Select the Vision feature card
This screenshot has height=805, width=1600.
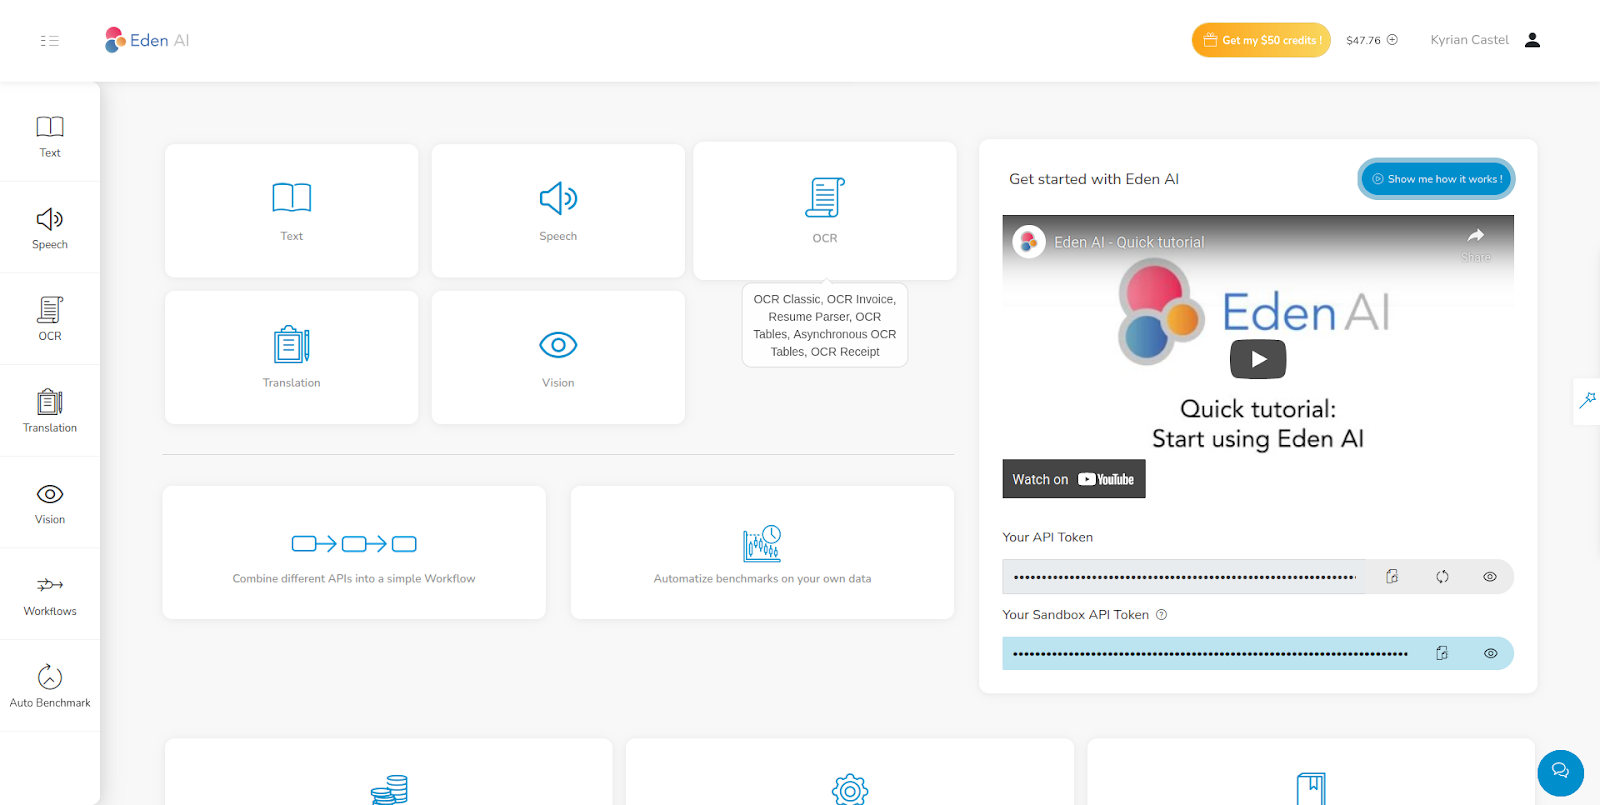pos(558,357)
